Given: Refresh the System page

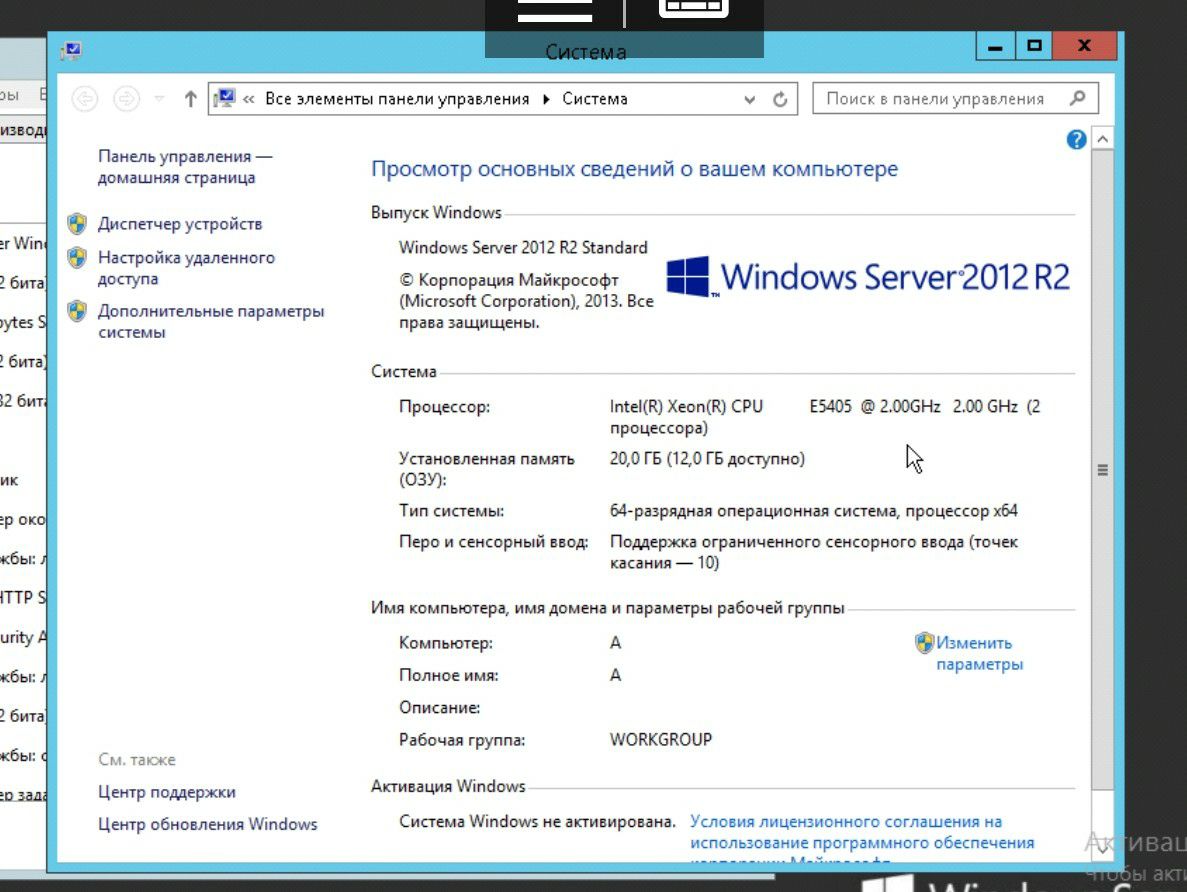Looking at the screenshot, I should 780,99.
